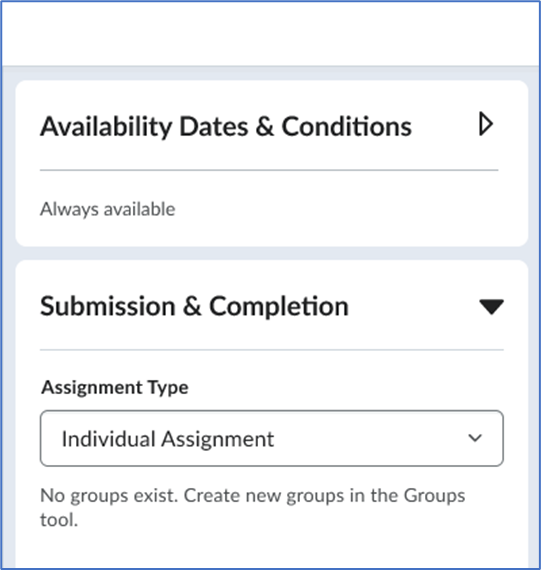Viewport: 541px width, 570px height.
Task: Click the word 'Groups' in the hint text
Action: click(434, 495)
